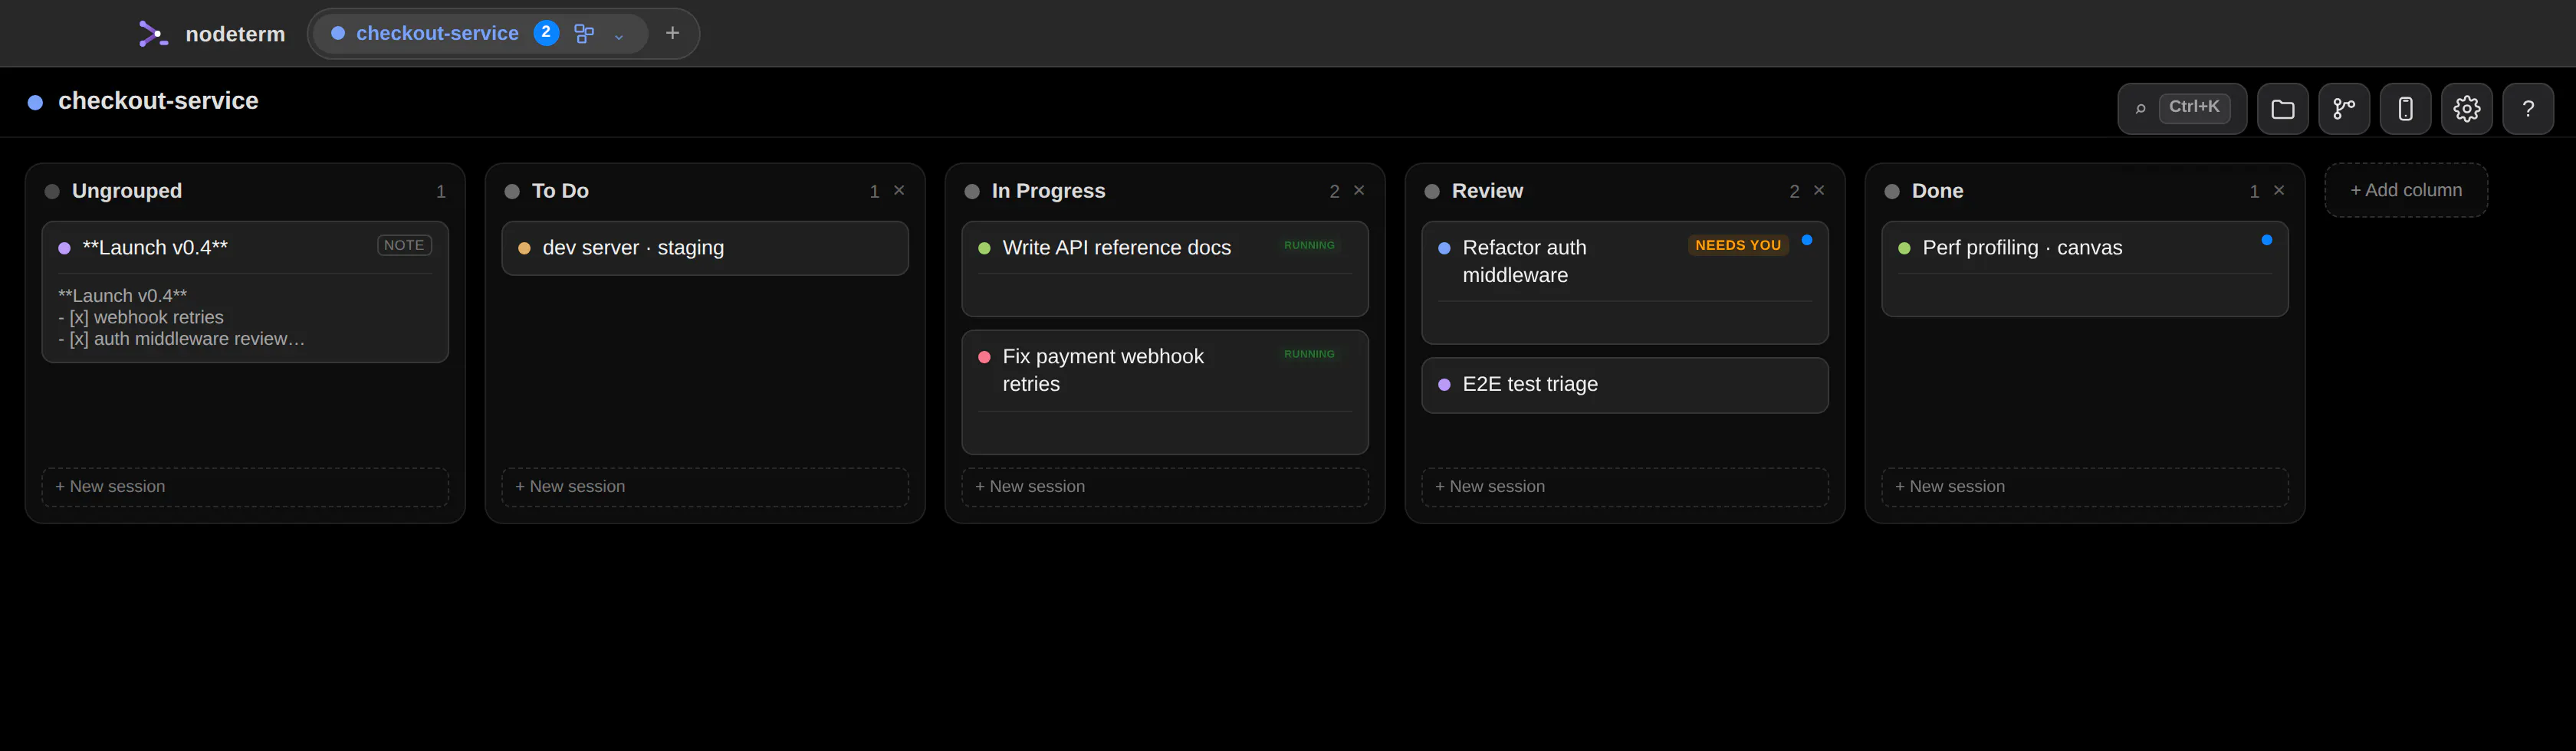Click the '[x] webhook retries' note line
The height and width of the screenshot is (751, 2576).
coord(141,318)
